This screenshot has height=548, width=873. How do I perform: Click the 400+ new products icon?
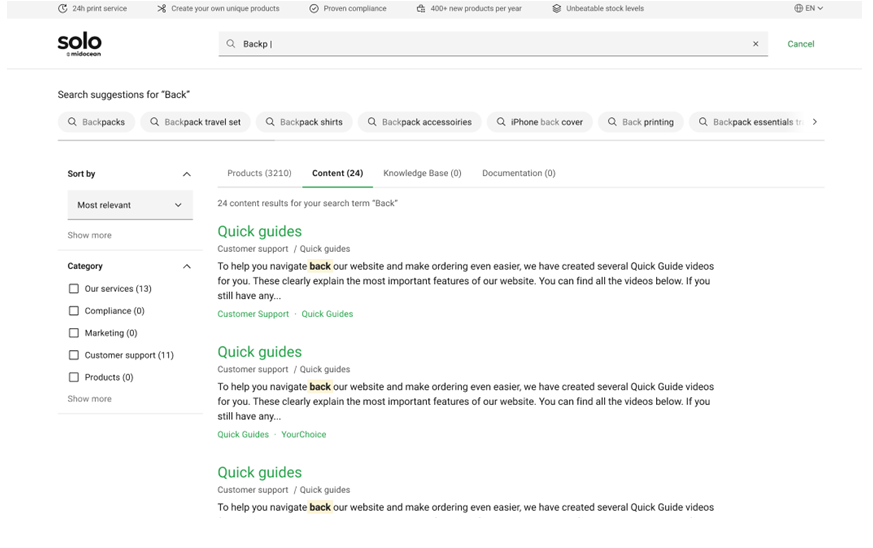(x=421, y=8)
